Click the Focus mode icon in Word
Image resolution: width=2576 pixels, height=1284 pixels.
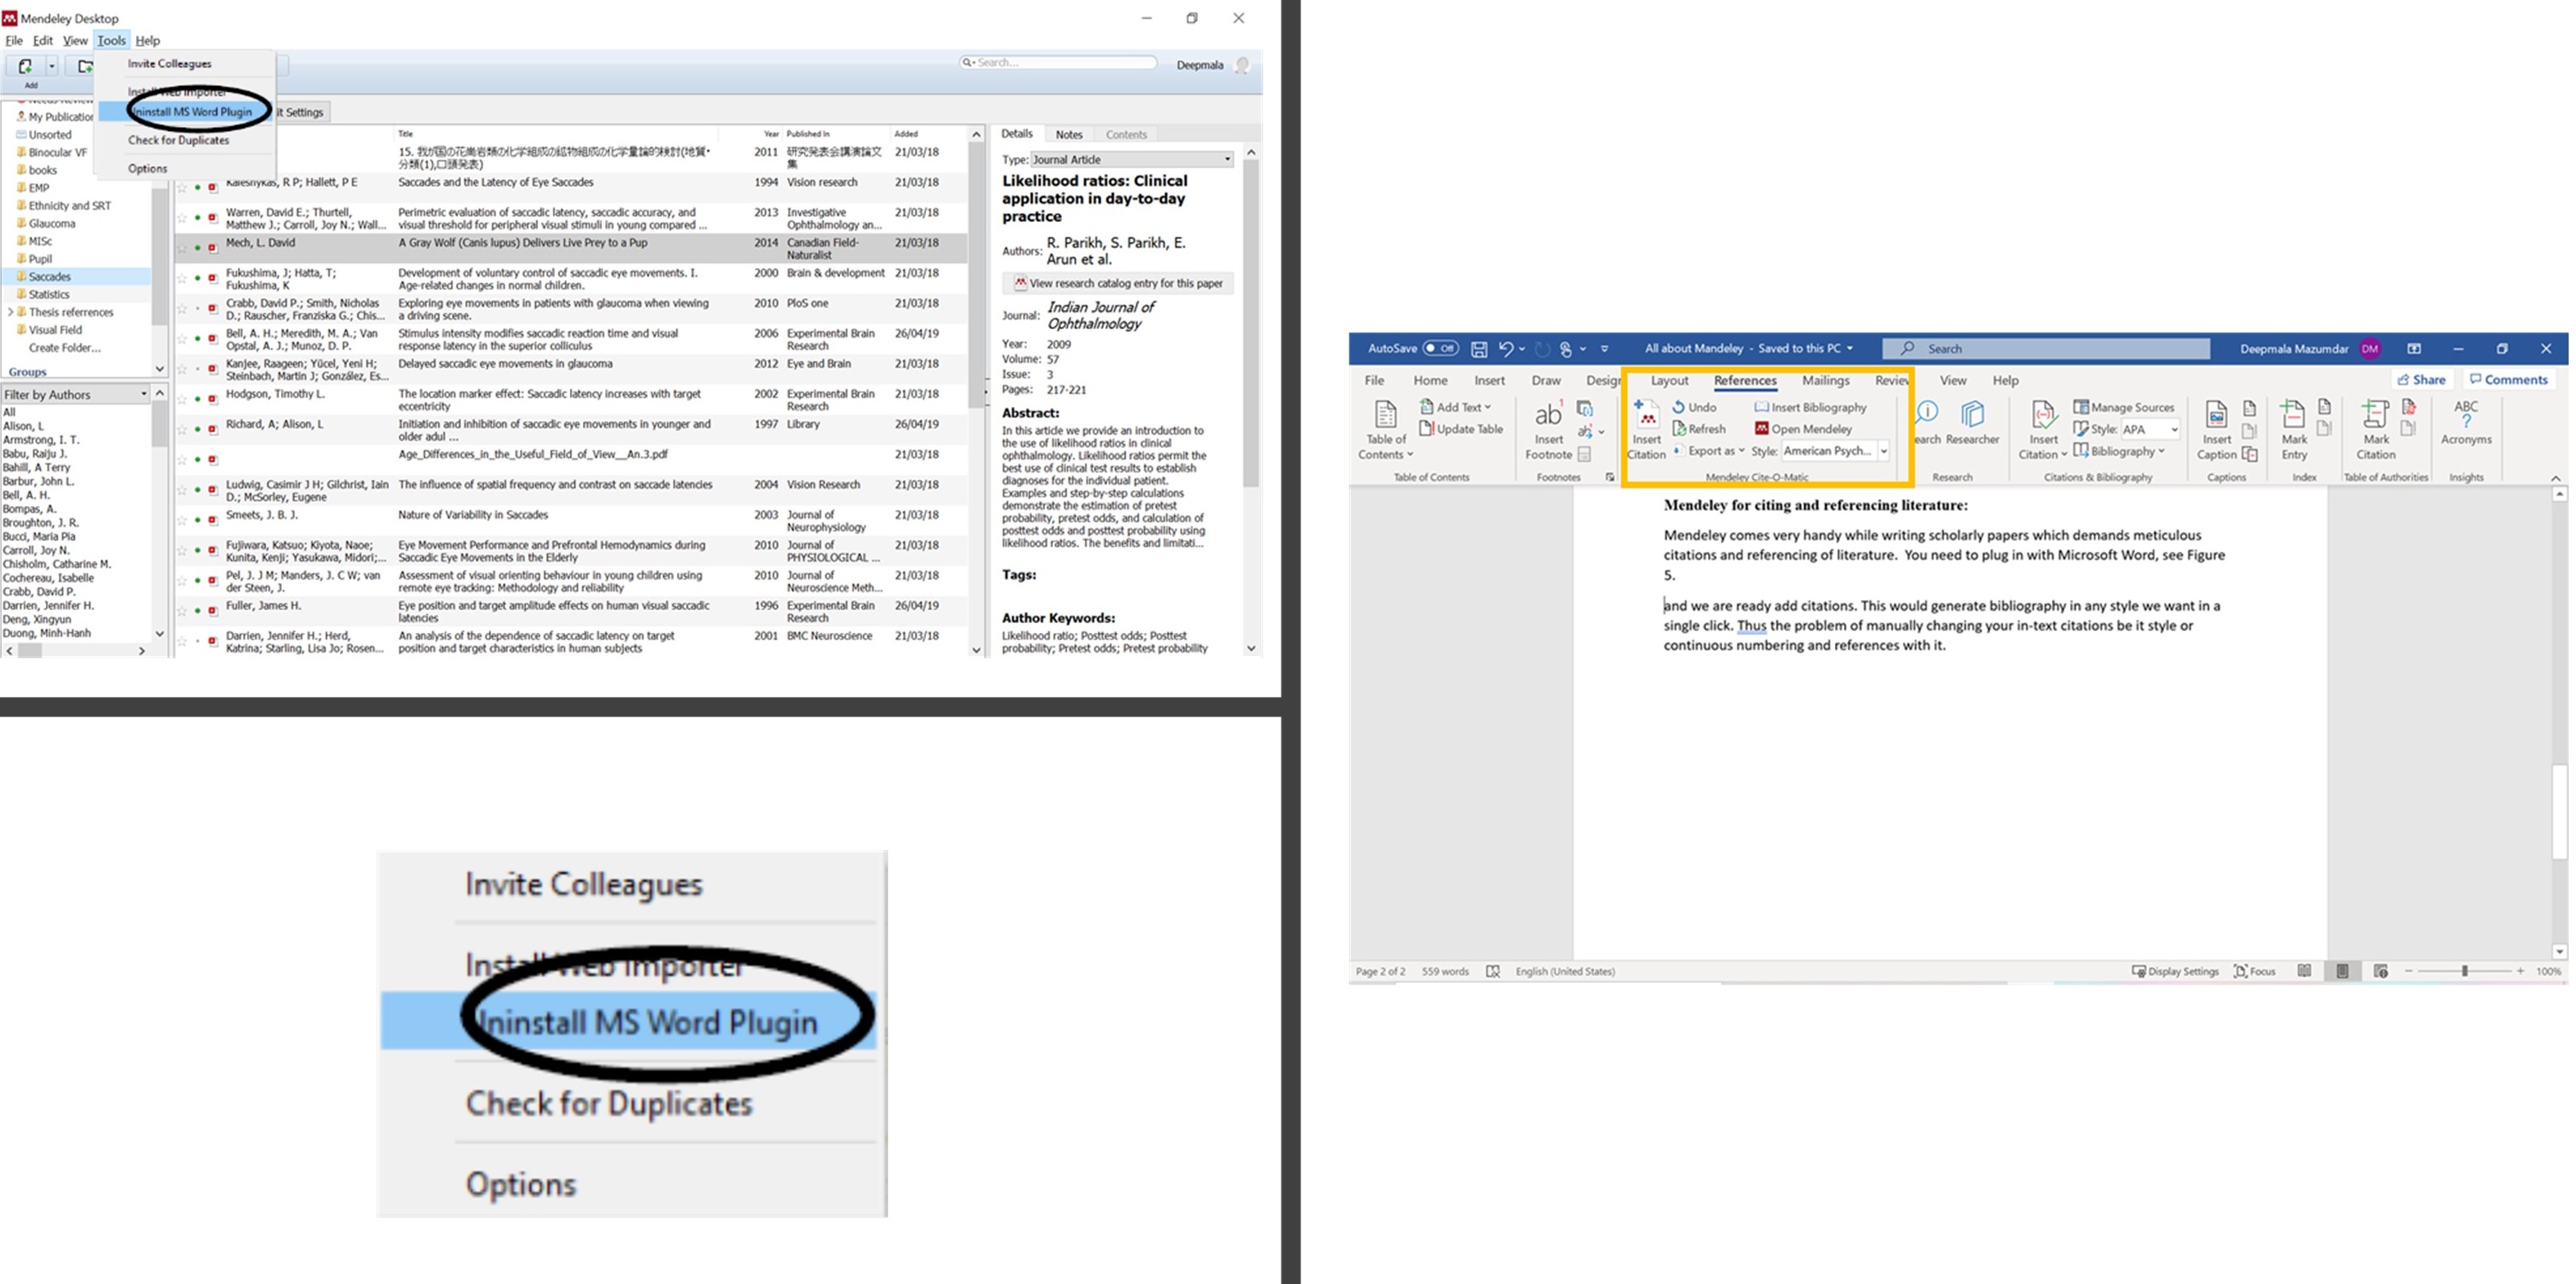(2241, 971)
